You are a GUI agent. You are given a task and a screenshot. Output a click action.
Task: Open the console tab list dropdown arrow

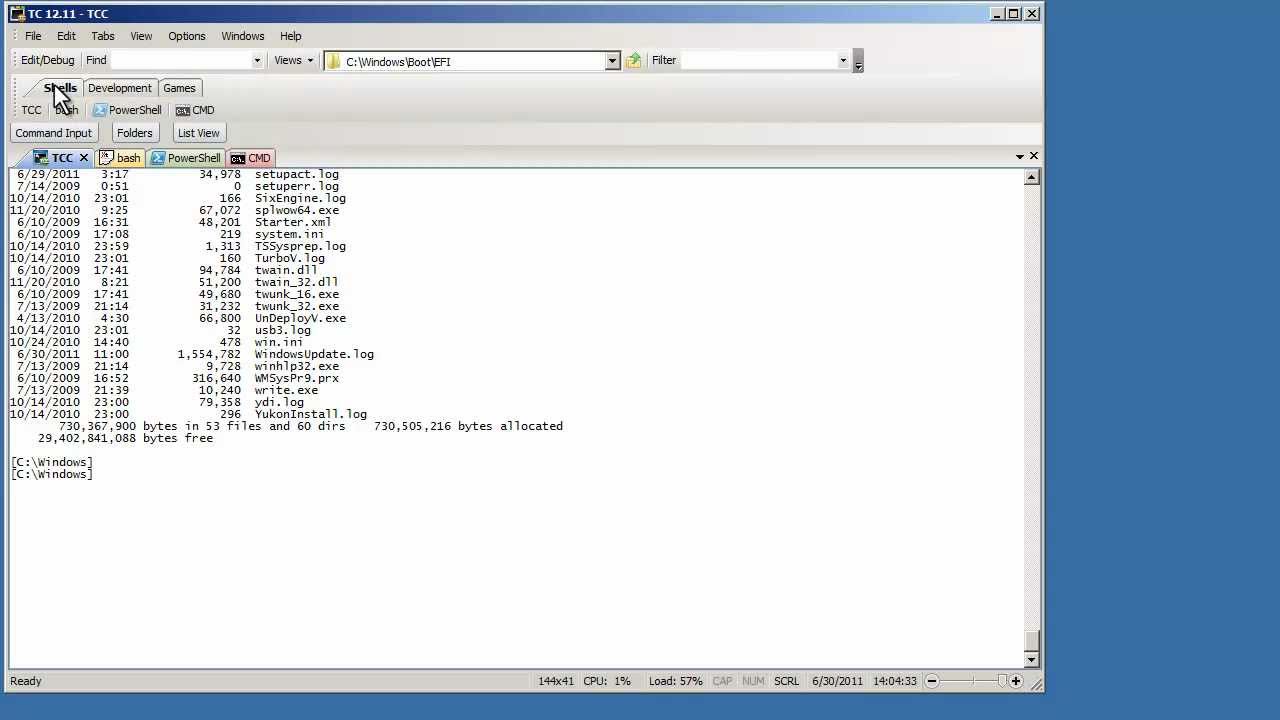[1019, 157]
